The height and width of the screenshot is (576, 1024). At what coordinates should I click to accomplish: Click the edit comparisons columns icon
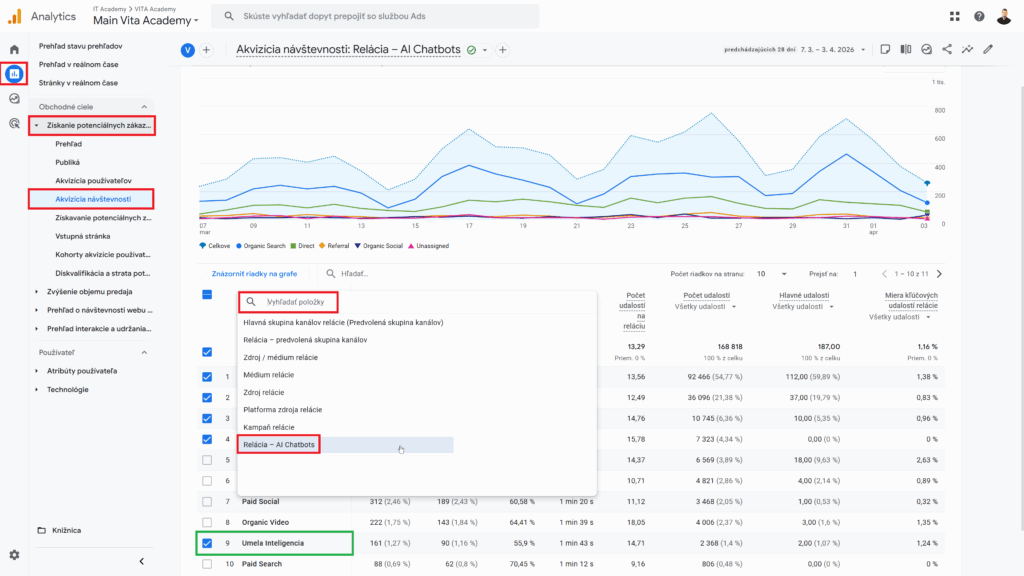point(906,50)
